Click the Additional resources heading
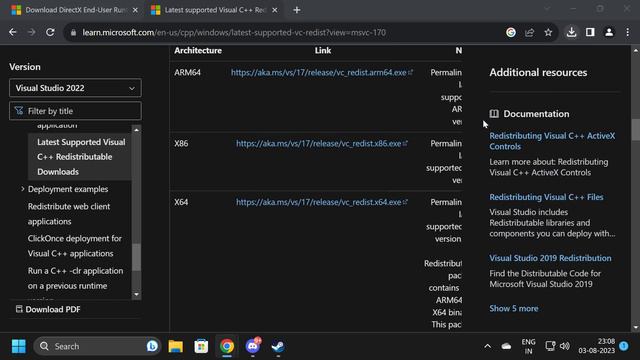This screenshot has height=360, width=640. pyautogui.click(x=538, y=72)
